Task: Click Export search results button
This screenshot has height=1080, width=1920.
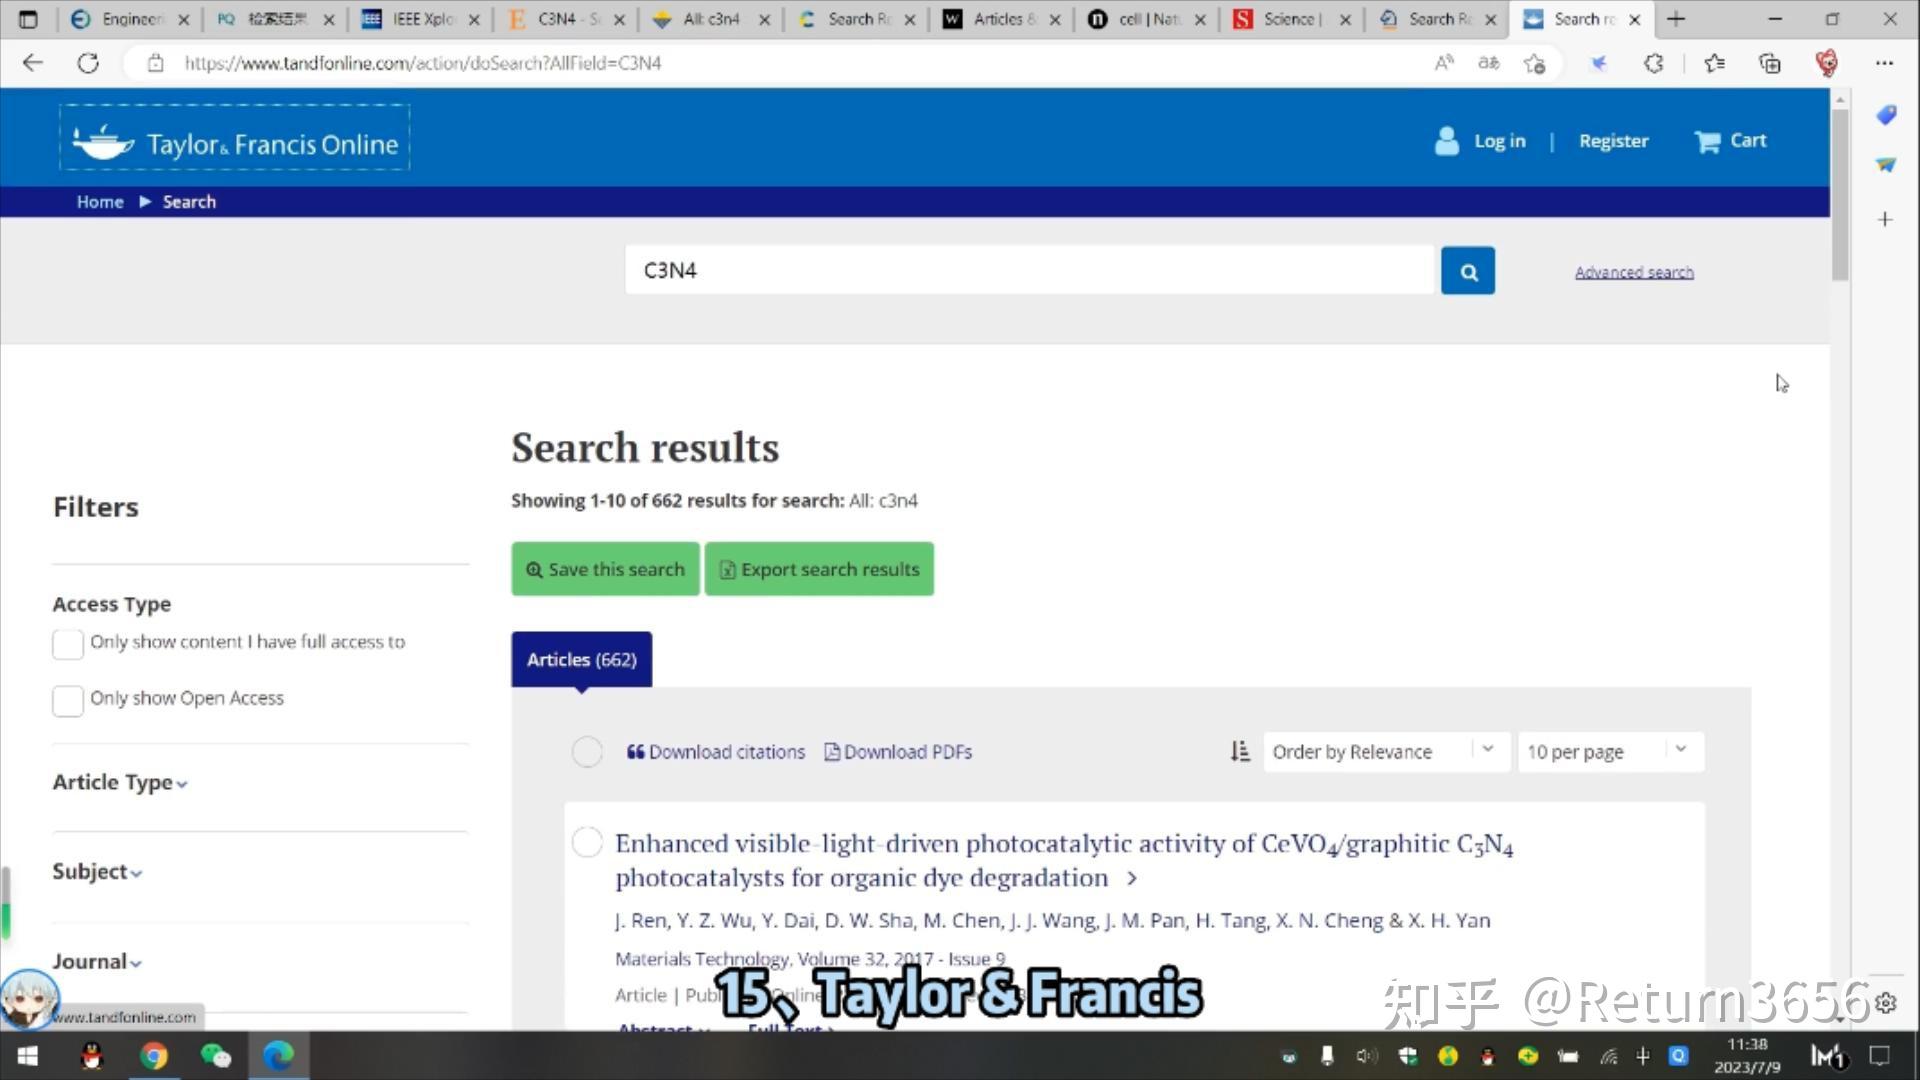Action: point(819,569)
